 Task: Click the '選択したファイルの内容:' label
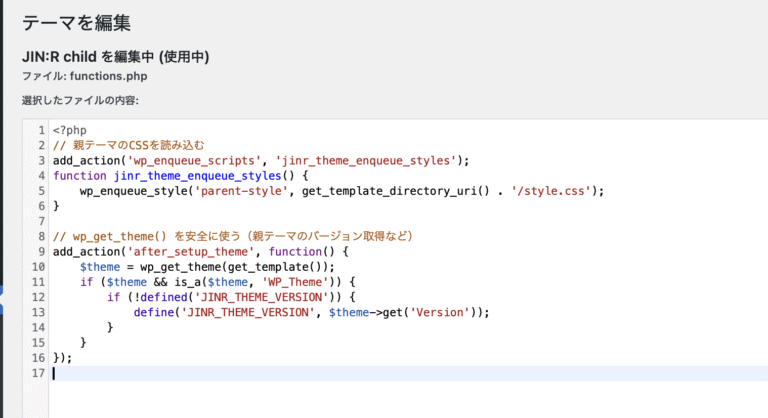[80, 100]
